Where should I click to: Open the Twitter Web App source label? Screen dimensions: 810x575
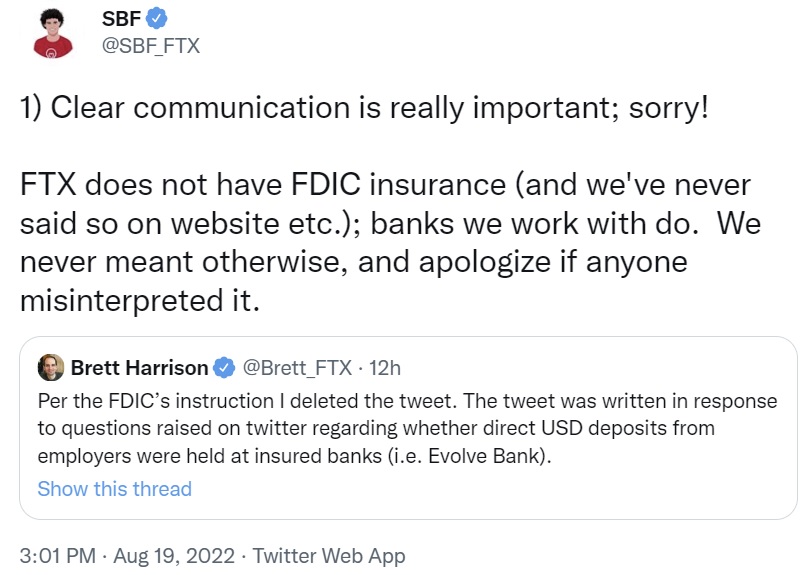click(329, 555)
